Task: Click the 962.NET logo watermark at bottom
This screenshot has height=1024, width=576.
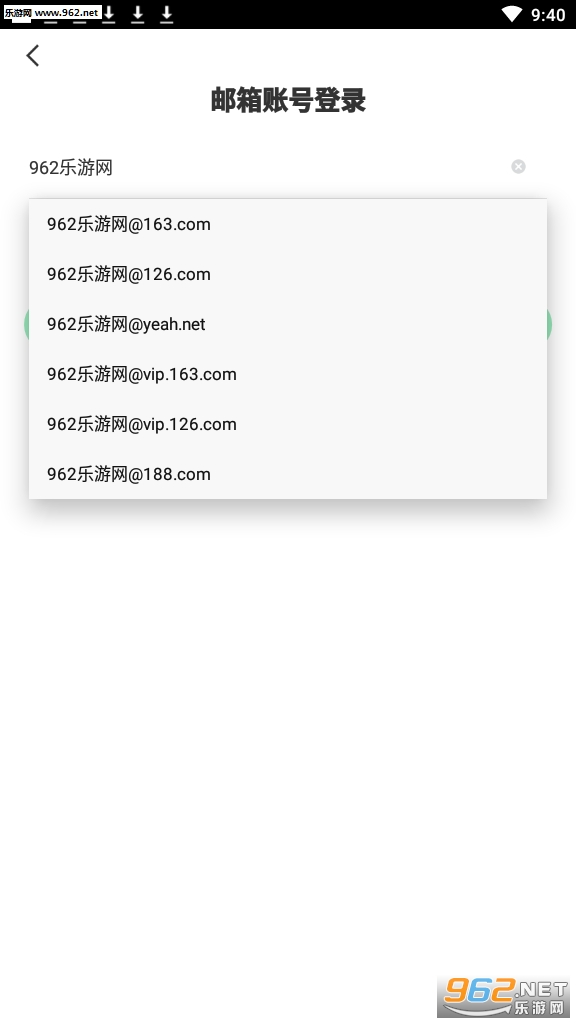Action: coord(503,997)
